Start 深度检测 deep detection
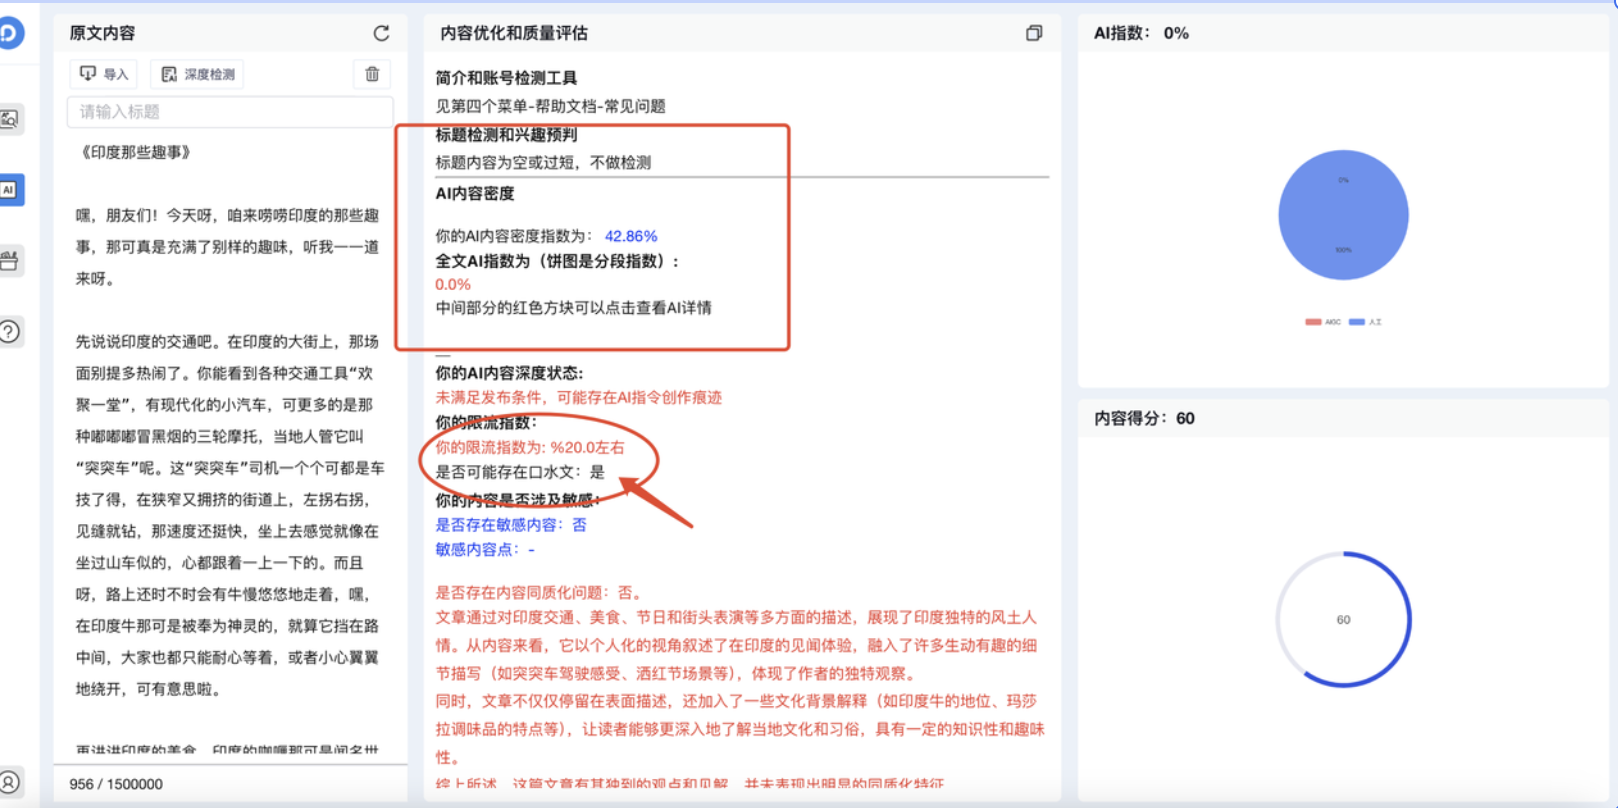 point(198,74)
